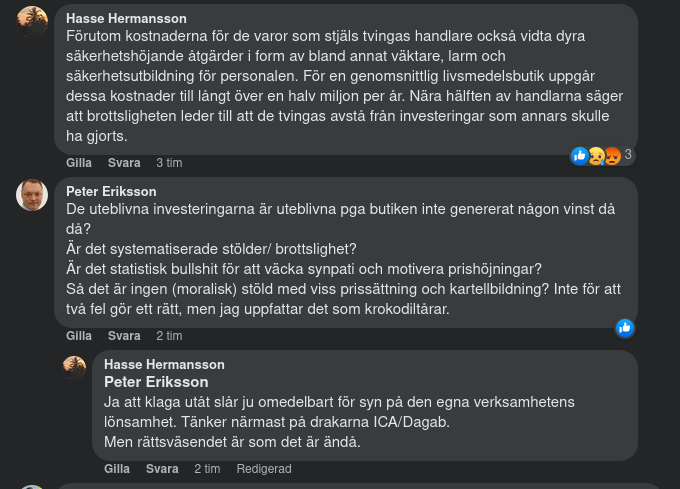
Task: Click the like reaction on Peter Eriksson's comment
Action: click(625, 327)
